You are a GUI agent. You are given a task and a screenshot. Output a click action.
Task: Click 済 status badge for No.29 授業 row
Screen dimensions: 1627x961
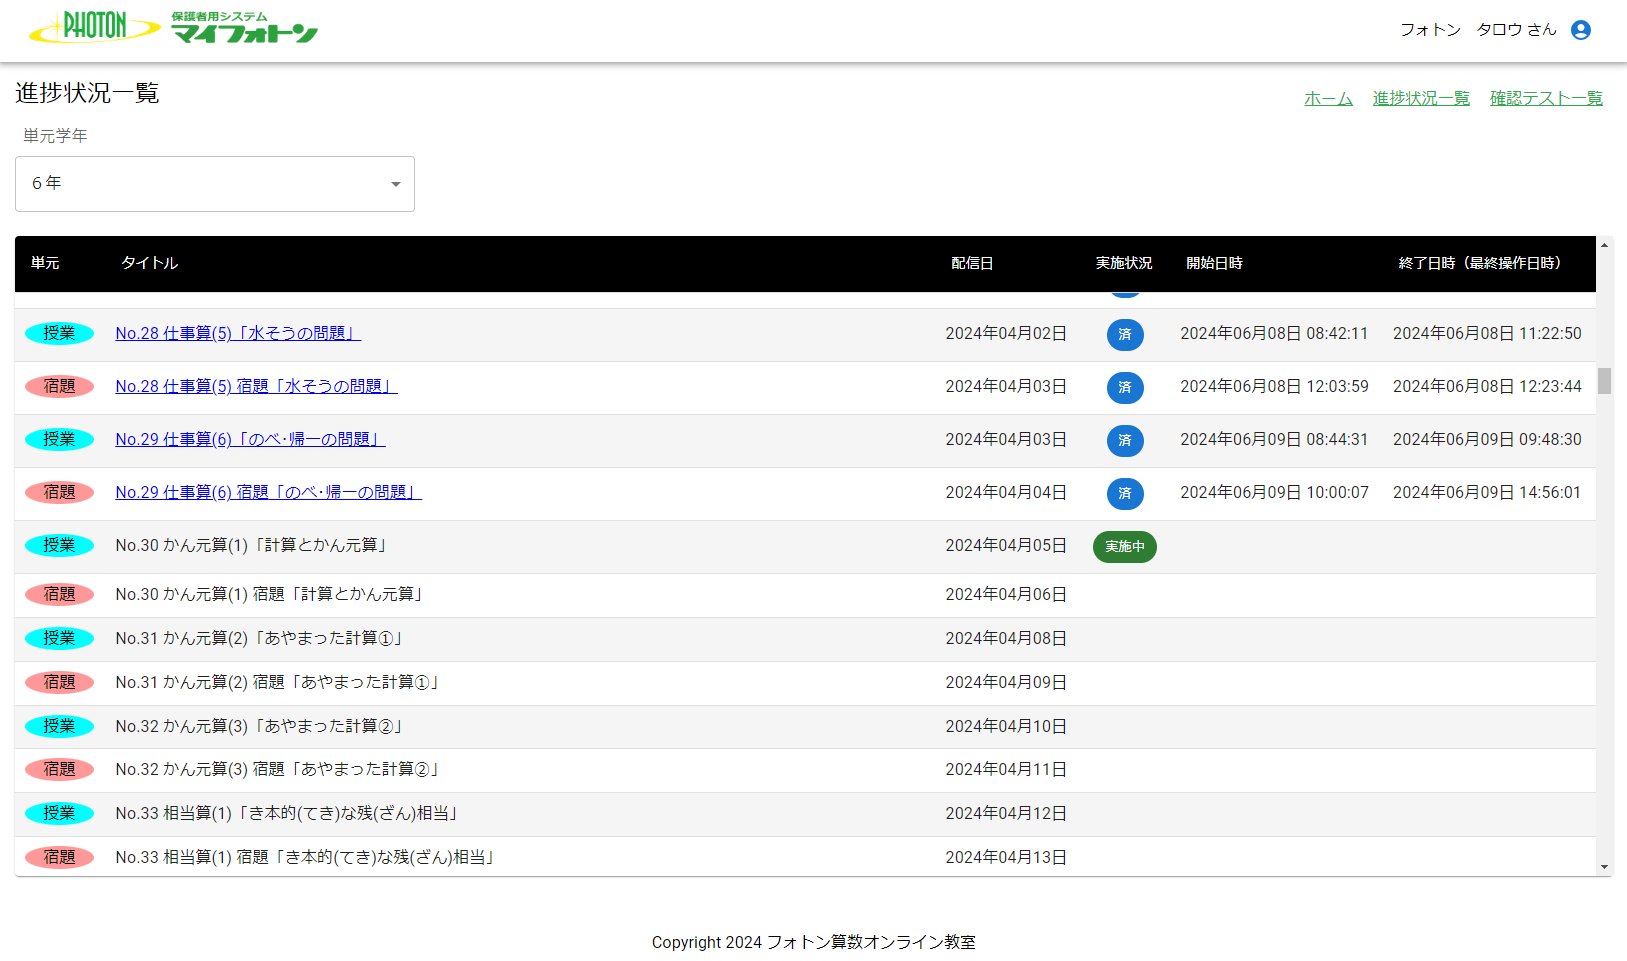tap(1125, 441)
